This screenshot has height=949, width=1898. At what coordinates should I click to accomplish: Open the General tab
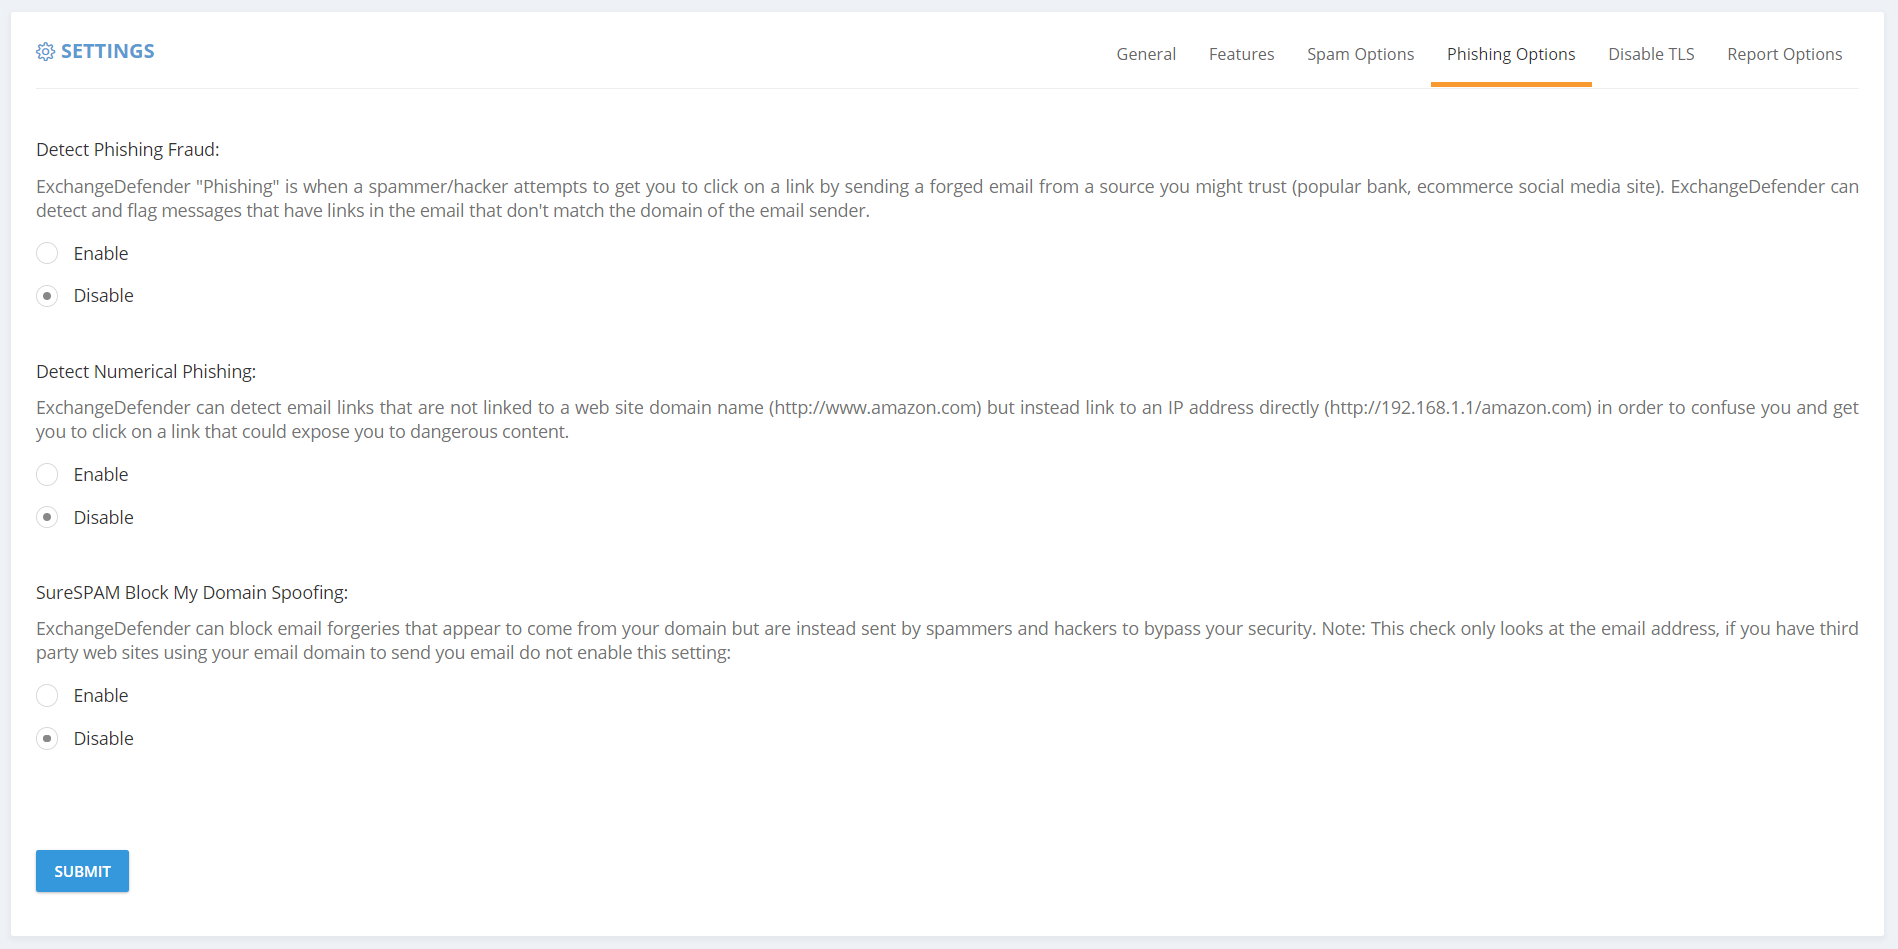1146,54
